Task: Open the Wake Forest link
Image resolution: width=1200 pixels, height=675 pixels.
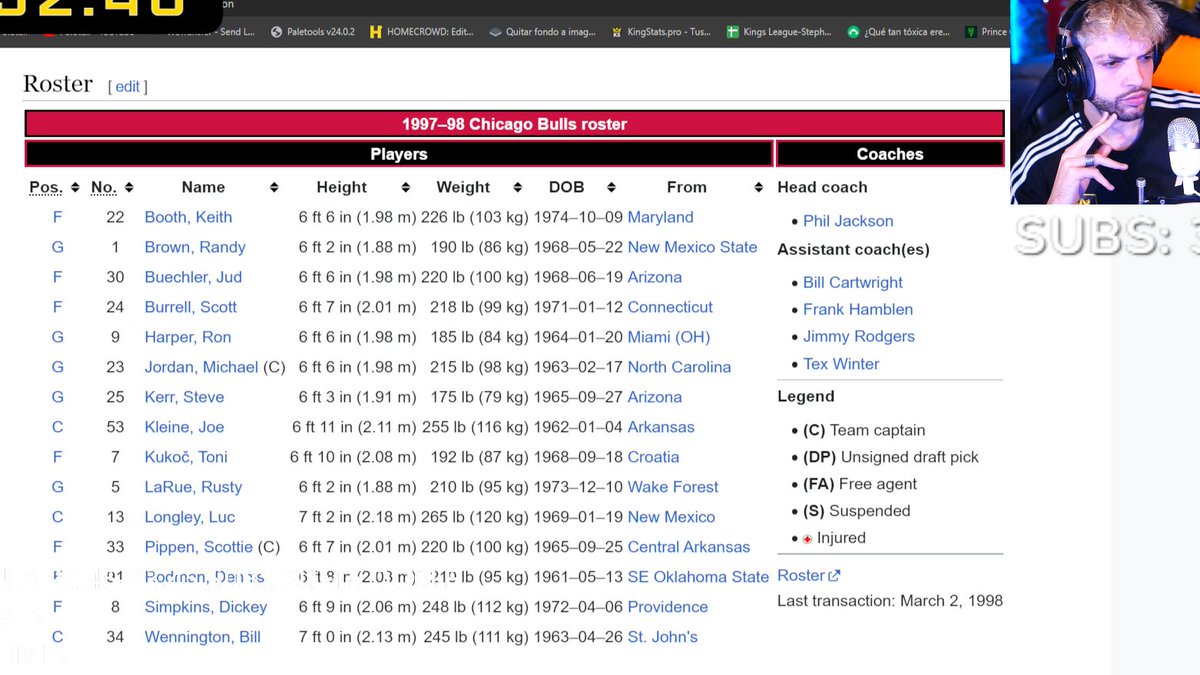Action: tap(673, 487)
